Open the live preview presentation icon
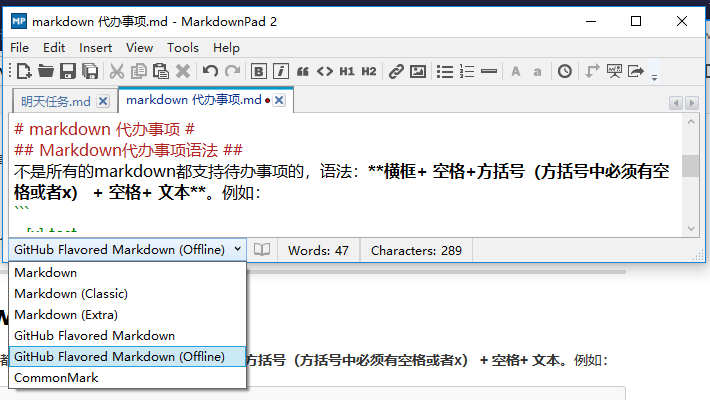Image resolution: width=710 pixels, height=400 pixels. (x=614, y=71)
